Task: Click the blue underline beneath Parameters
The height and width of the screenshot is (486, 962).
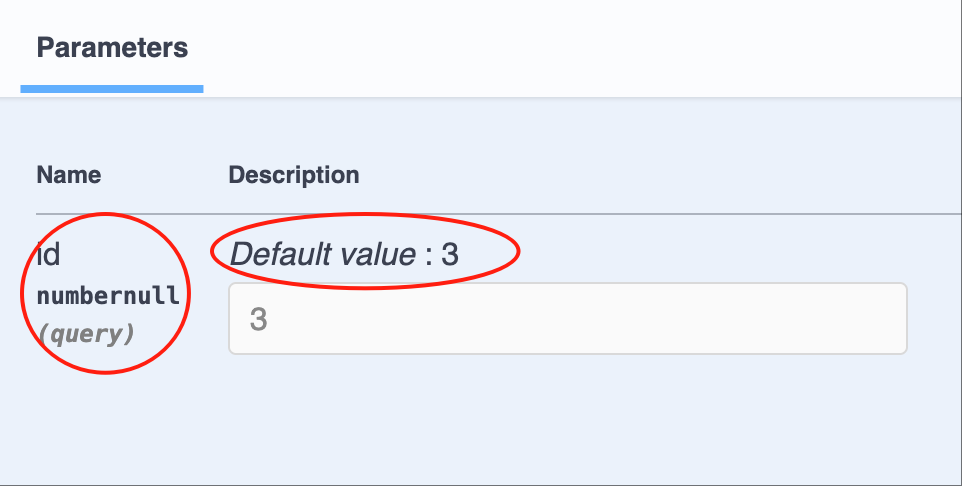Action: click(112, 89)
